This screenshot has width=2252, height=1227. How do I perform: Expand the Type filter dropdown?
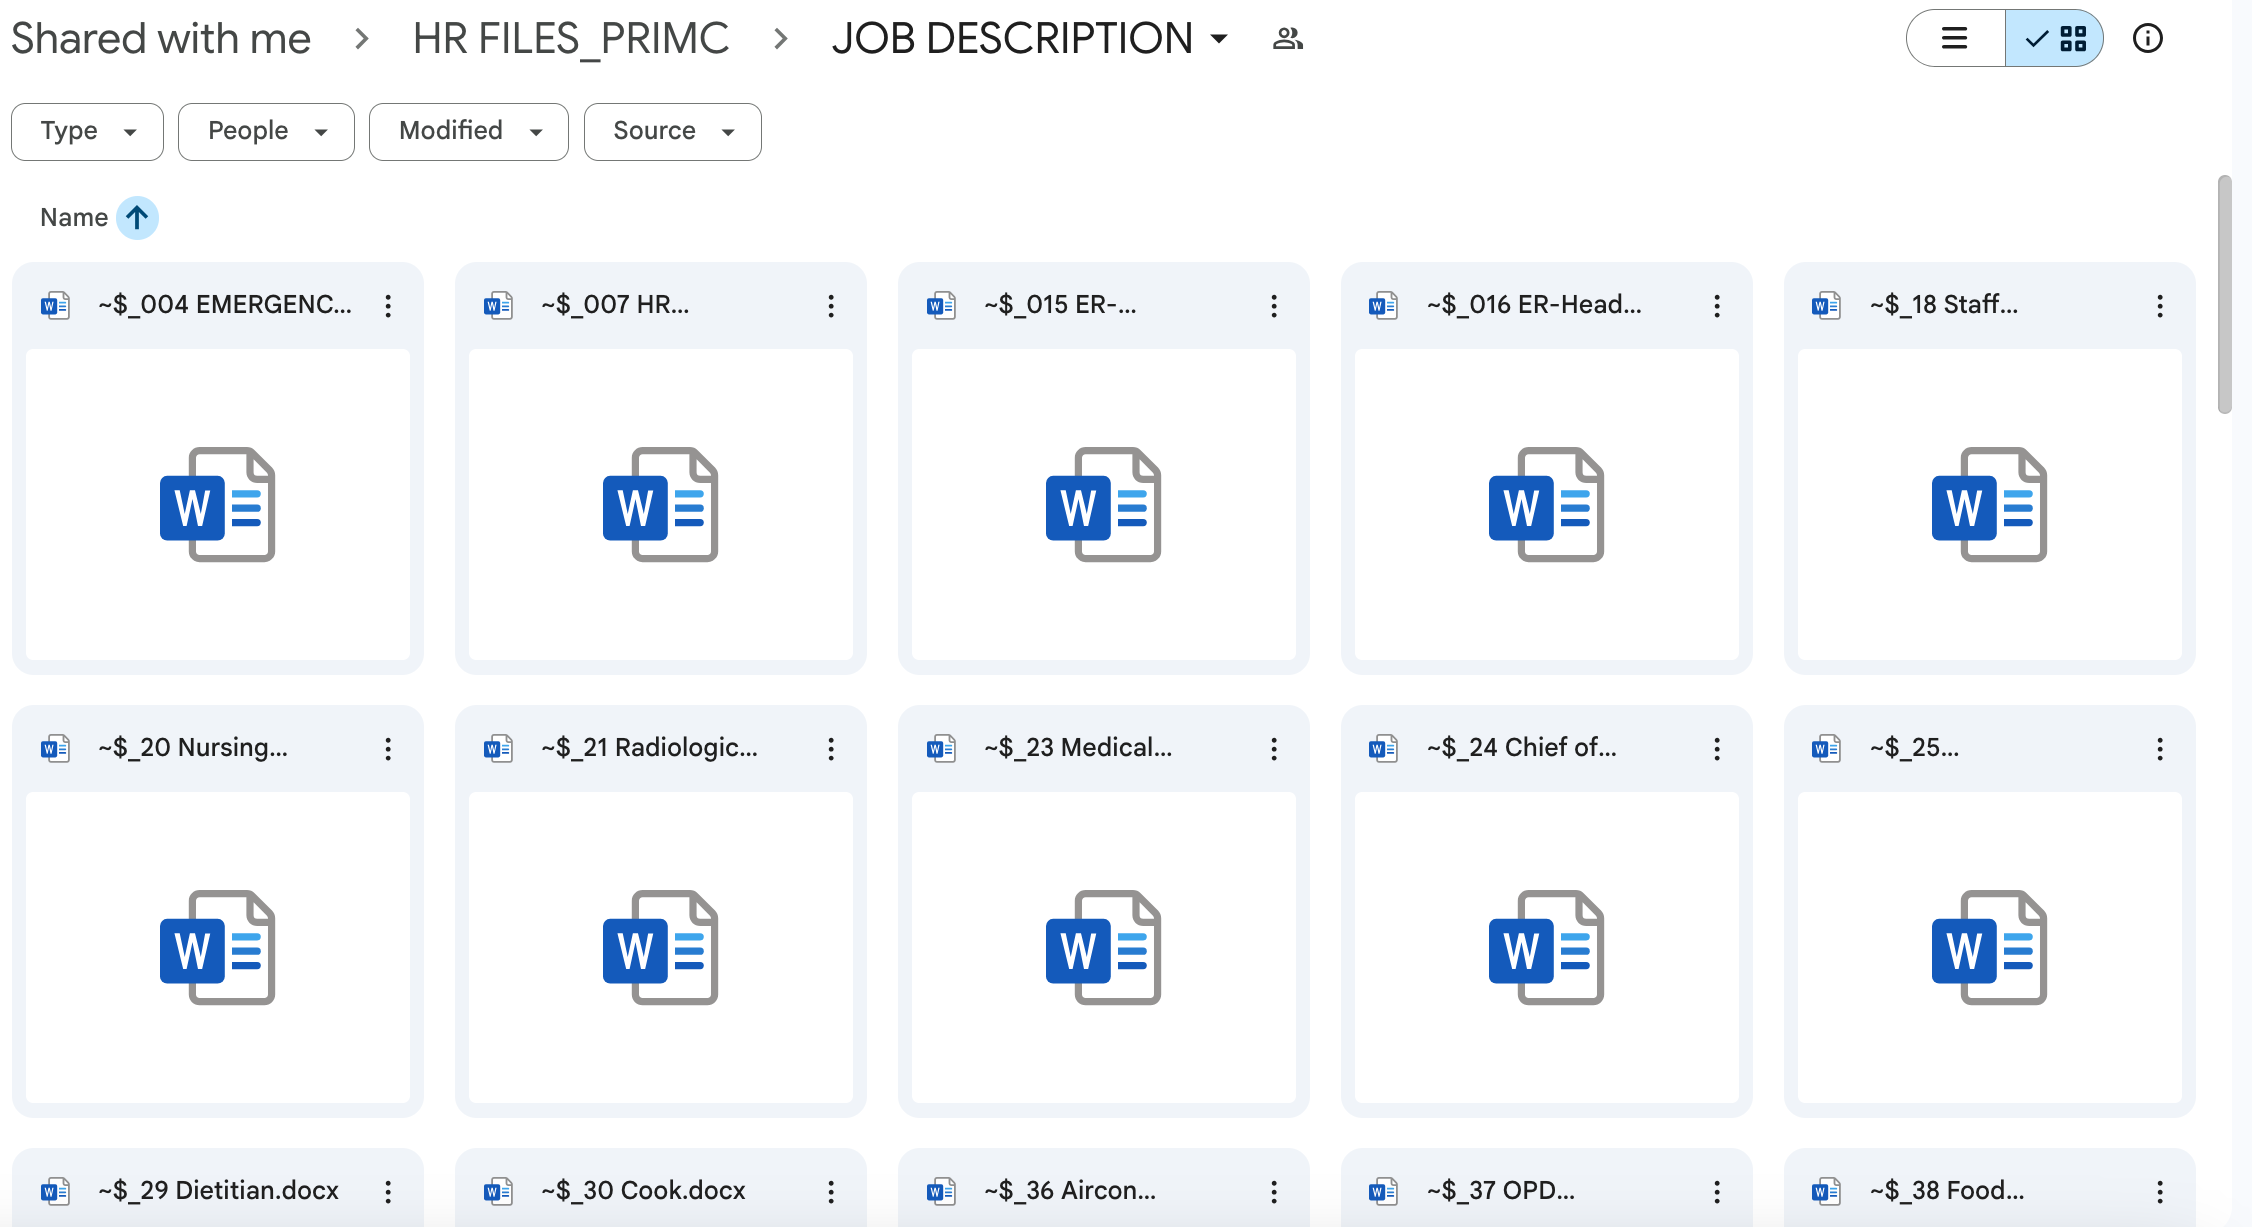(87, 131)
